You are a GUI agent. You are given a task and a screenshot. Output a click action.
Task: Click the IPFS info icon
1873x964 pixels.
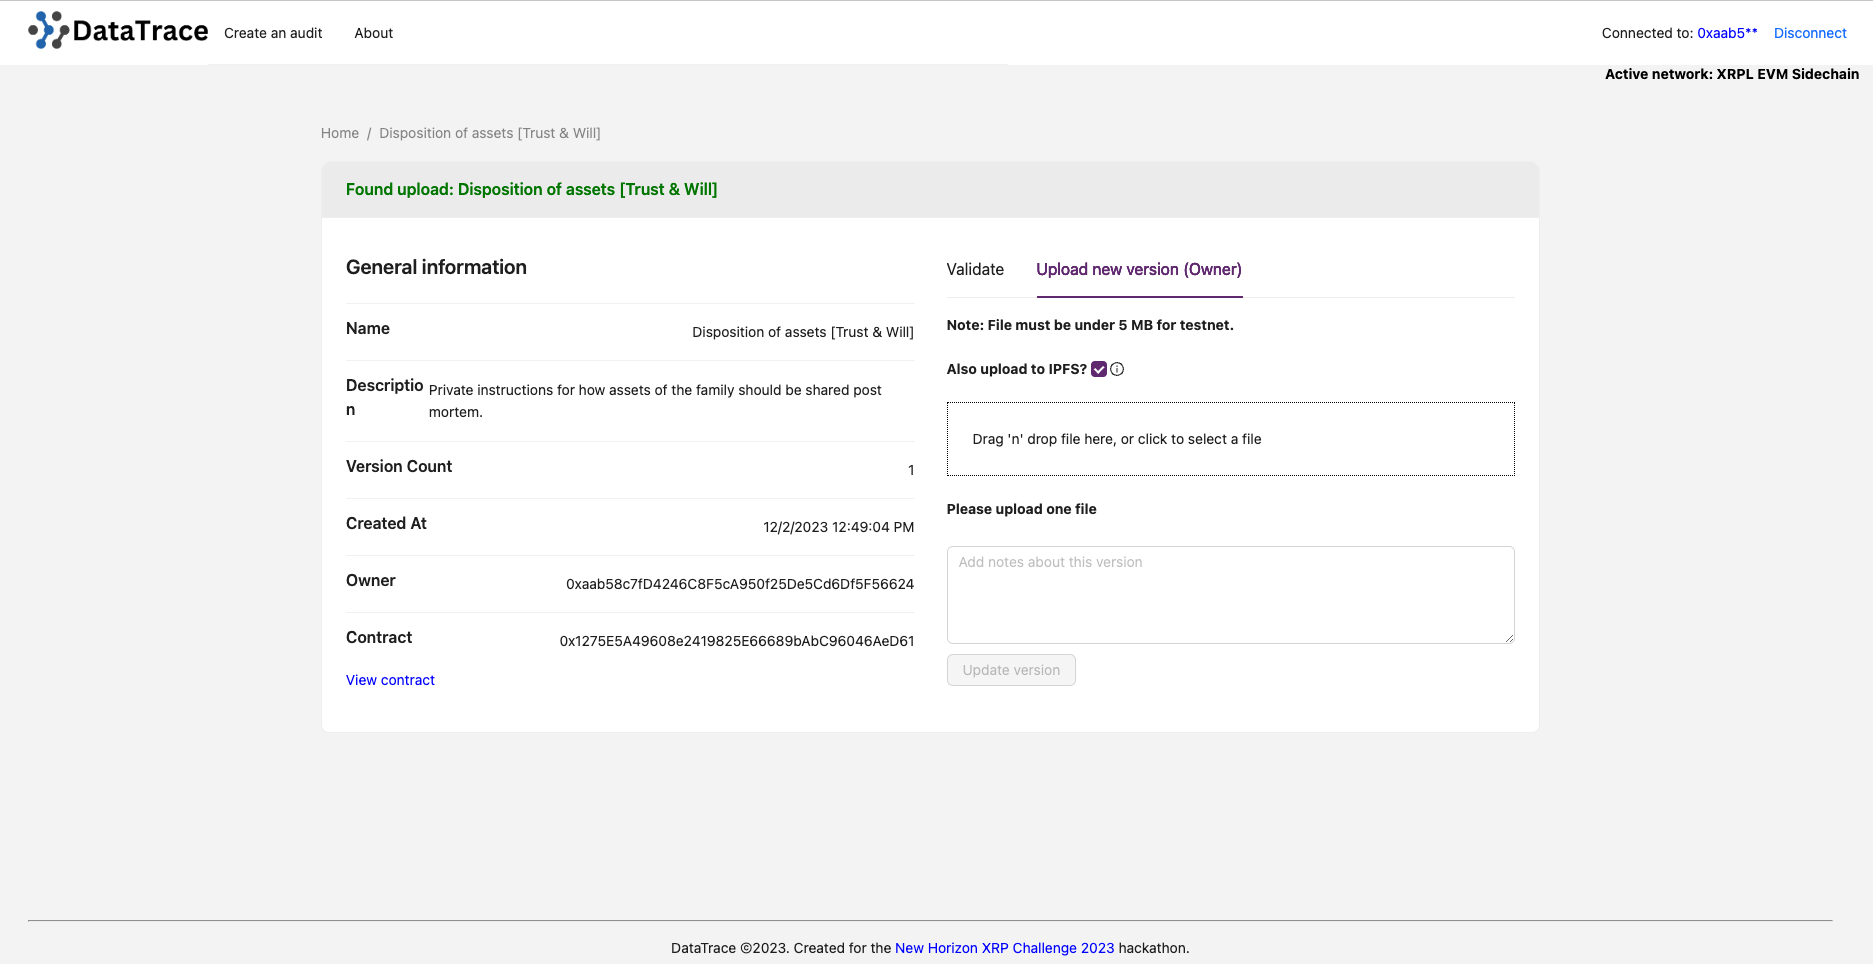1117,369
